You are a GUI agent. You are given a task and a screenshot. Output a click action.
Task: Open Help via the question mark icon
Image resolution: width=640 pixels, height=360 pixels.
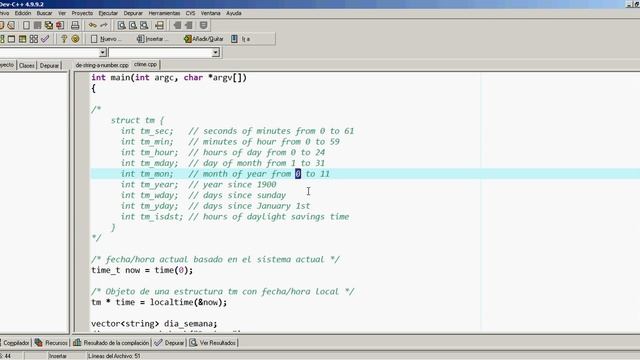point(64,39)
